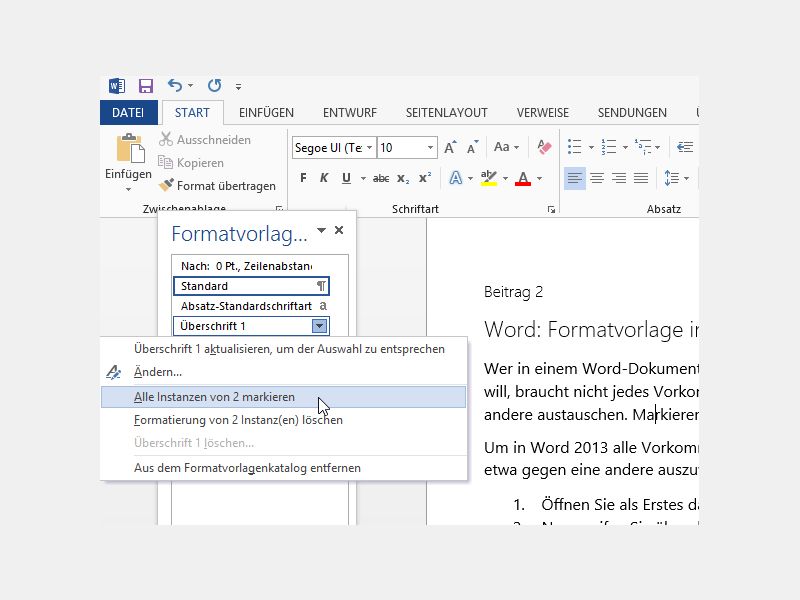Decrease the paragraph indent

tap(685, 147)
